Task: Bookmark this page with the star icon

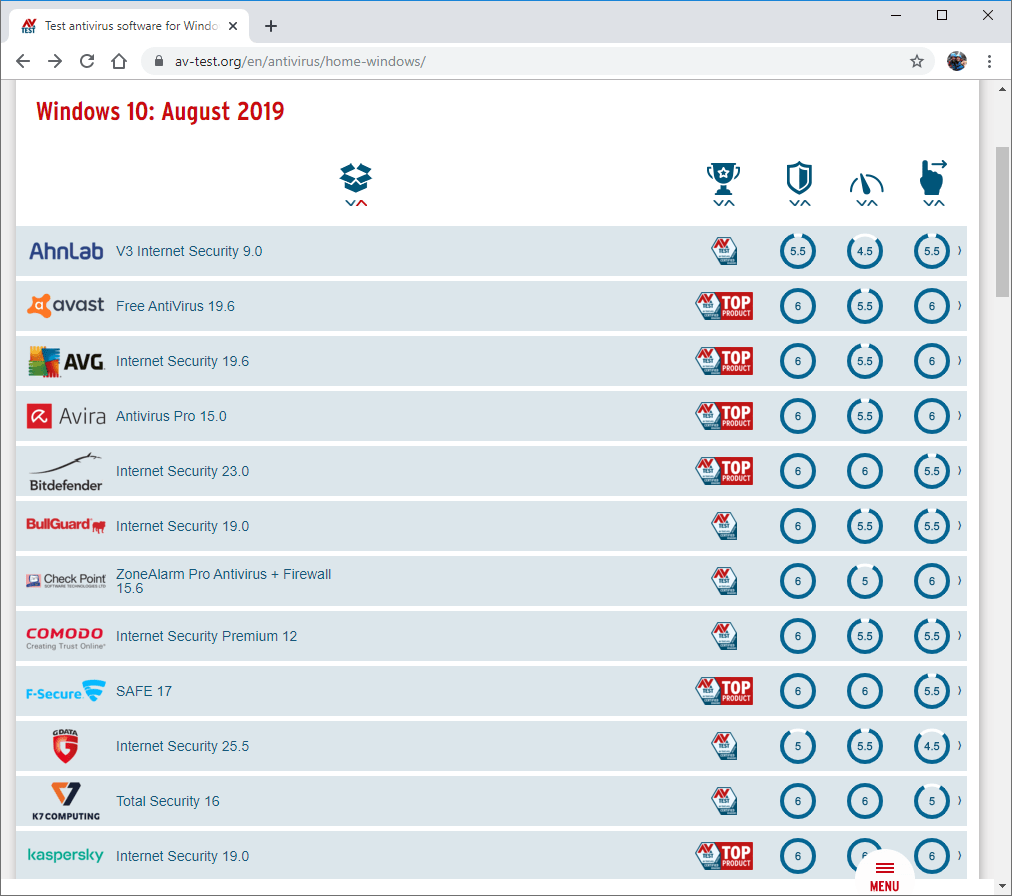Action: [x=916, y=61]
